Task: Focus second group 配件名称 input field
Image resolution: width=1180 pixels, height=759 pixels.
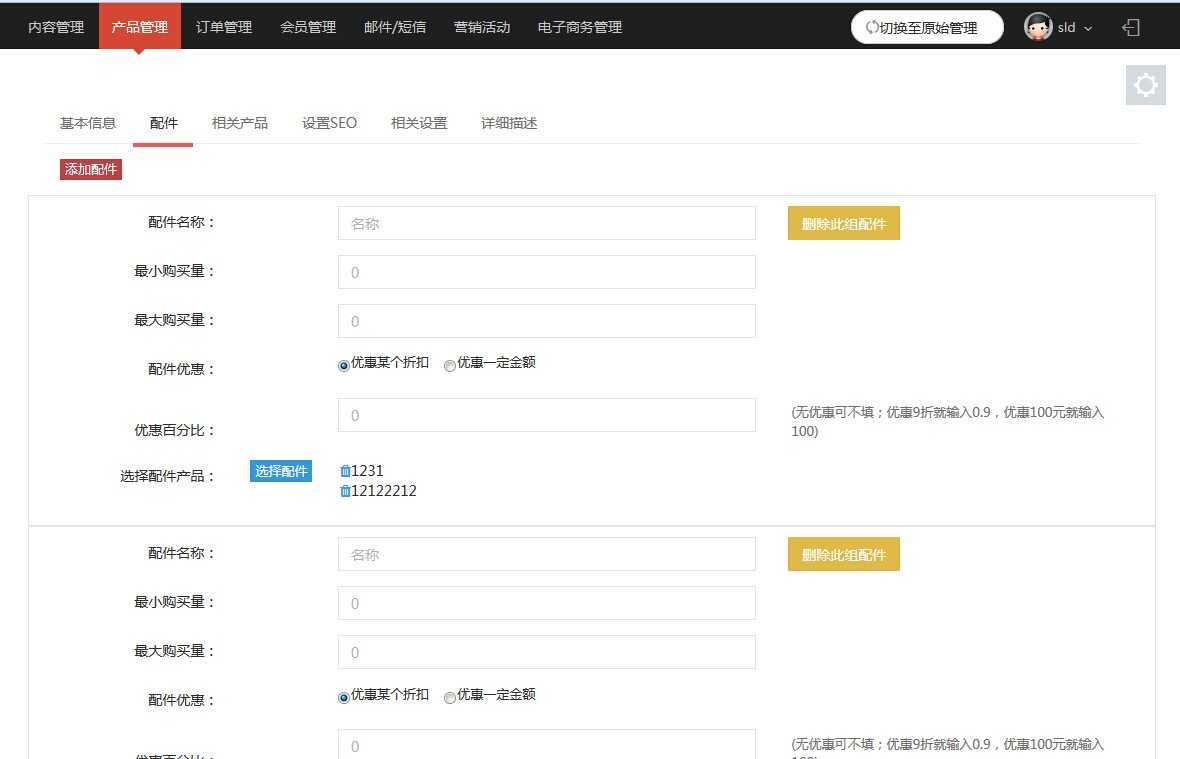Action: coord(546,554)
